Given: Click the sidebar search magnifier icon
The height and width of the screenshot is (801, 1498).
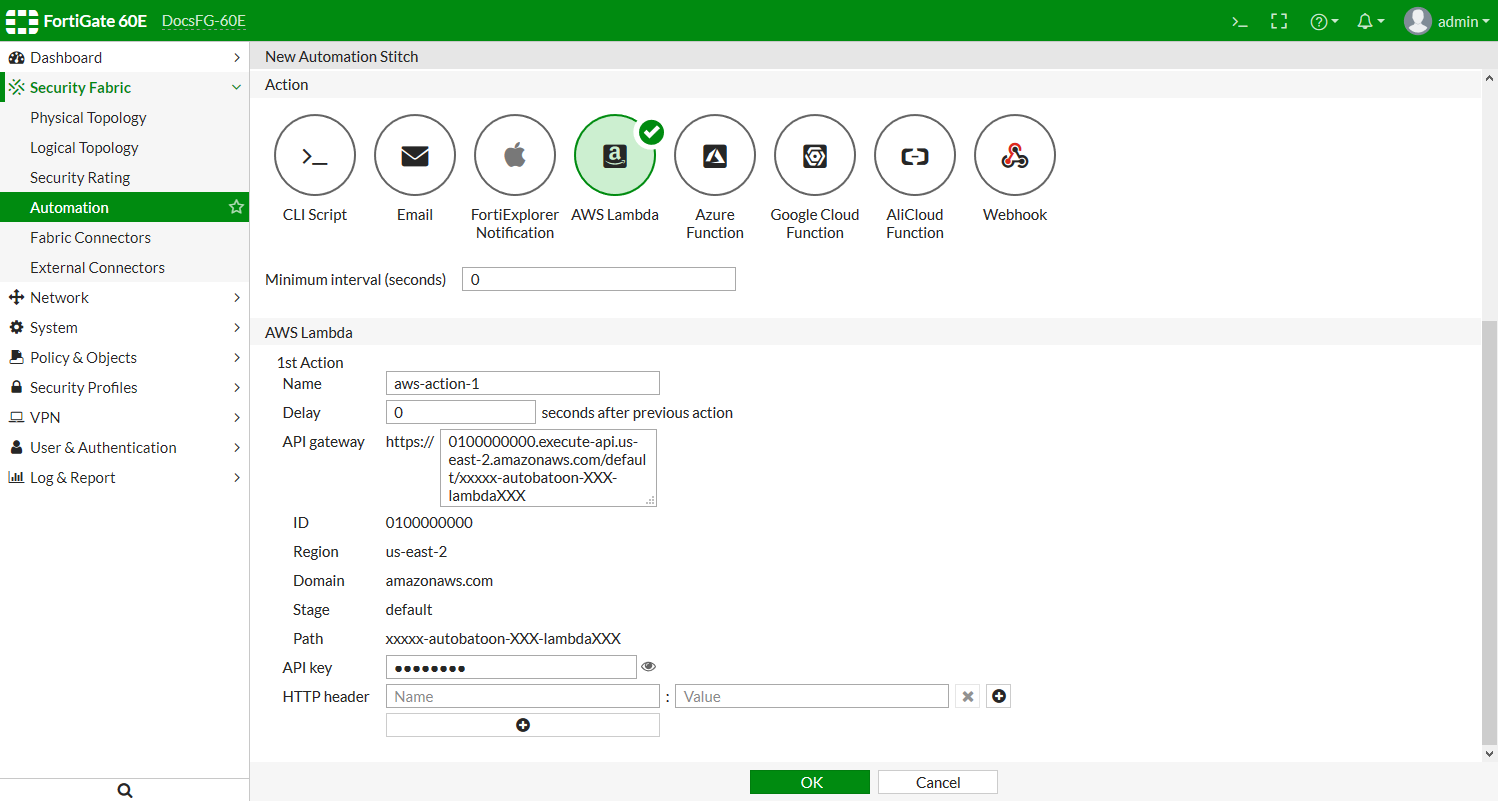Looking at the screenshot, I should (125, 790).
